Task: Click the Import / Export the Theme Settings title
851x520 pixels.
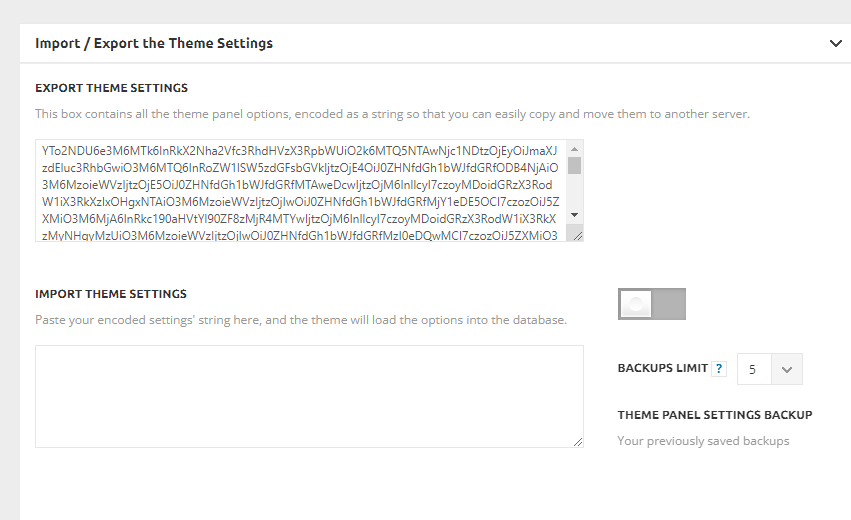Action: pyautogui.click(x=154, y=43)
